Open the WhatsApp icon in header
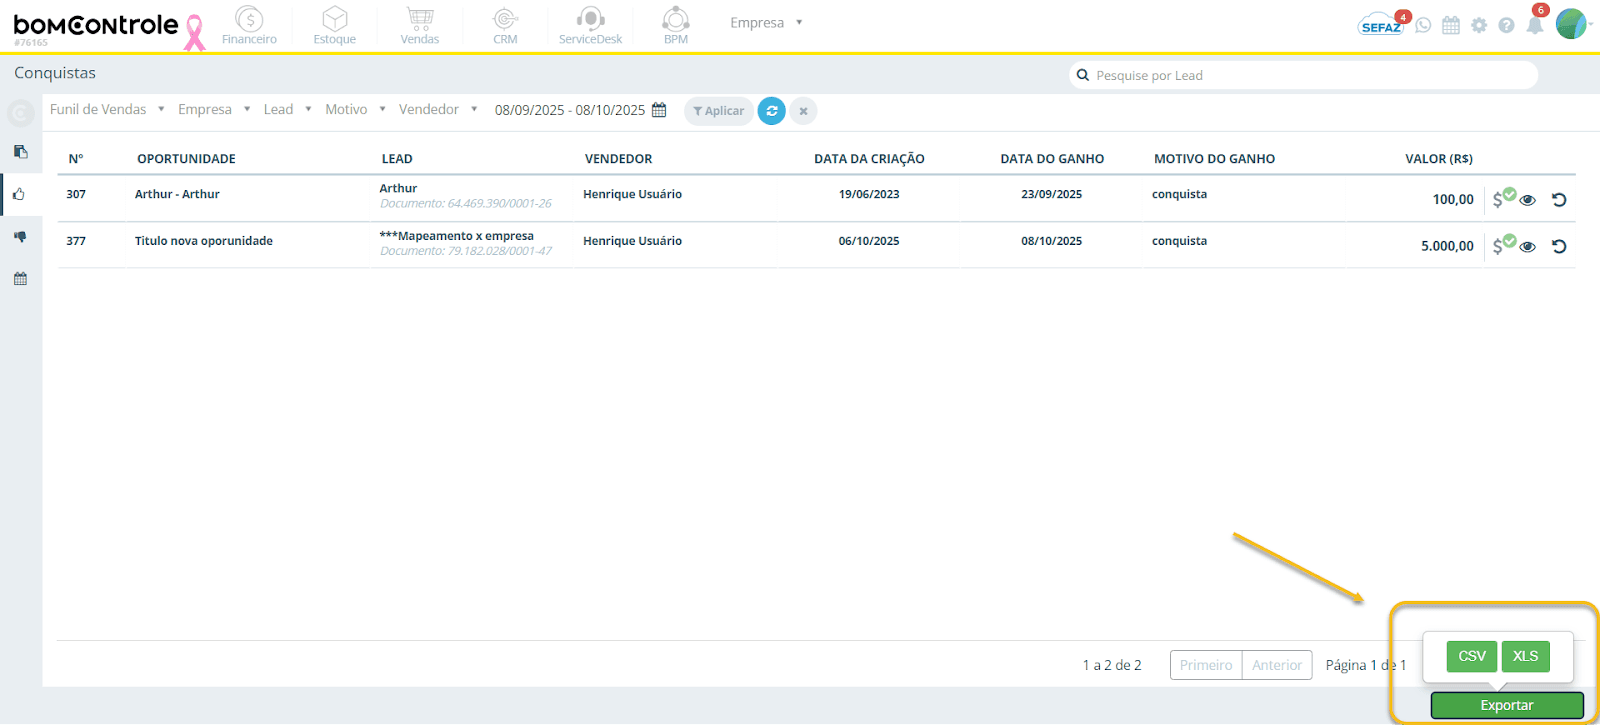1600x725 pixels. (1423, 25)
